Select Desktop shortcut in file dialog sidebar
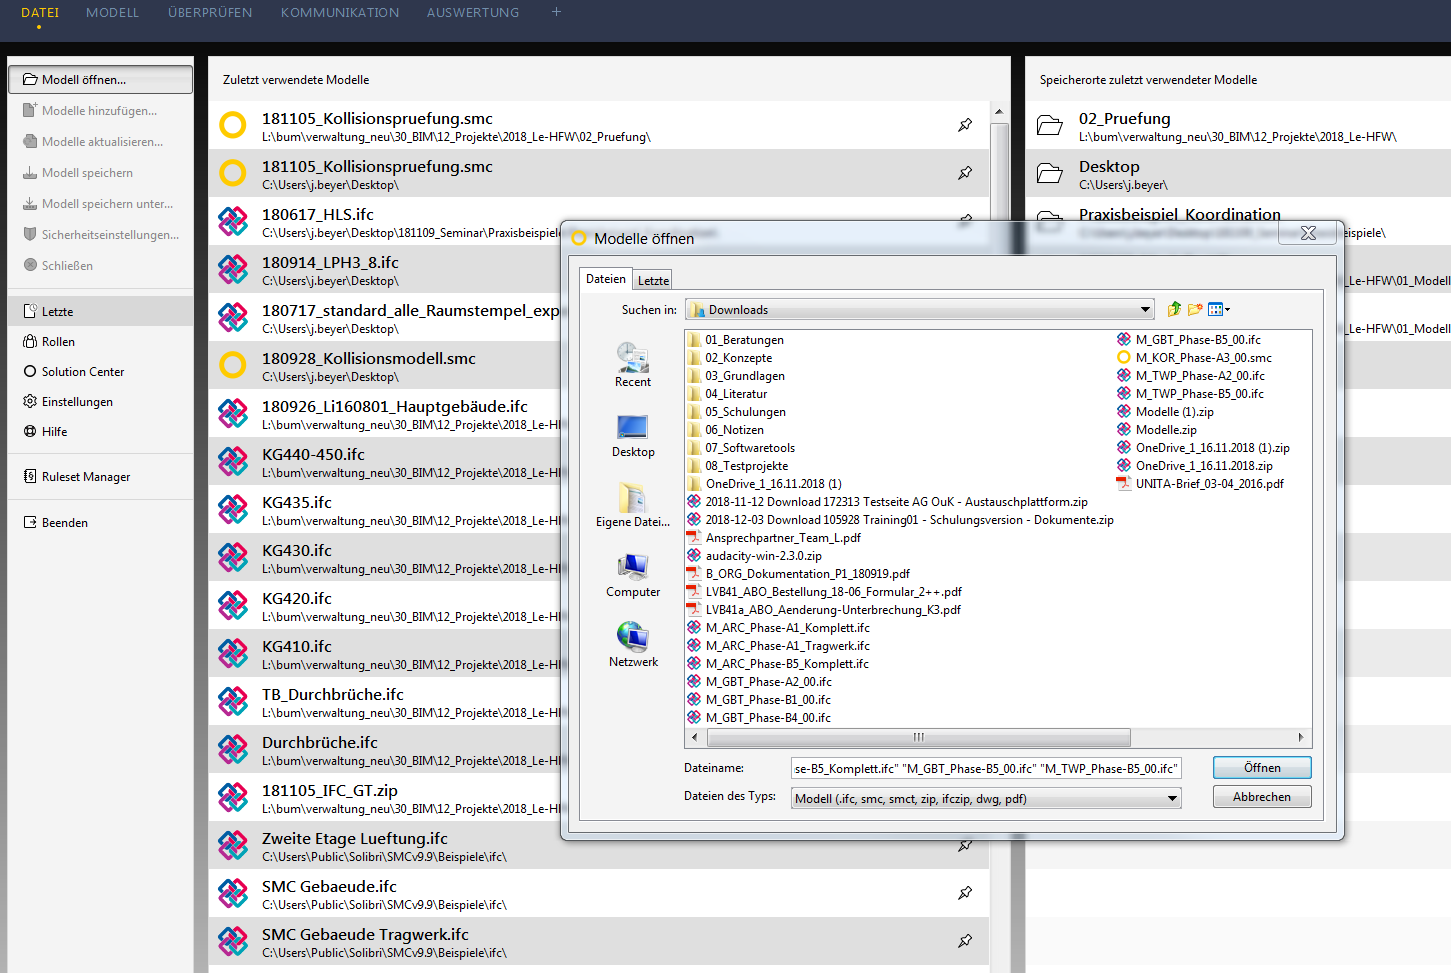This screenshot has width=1451, height=973. pos(633,436)
